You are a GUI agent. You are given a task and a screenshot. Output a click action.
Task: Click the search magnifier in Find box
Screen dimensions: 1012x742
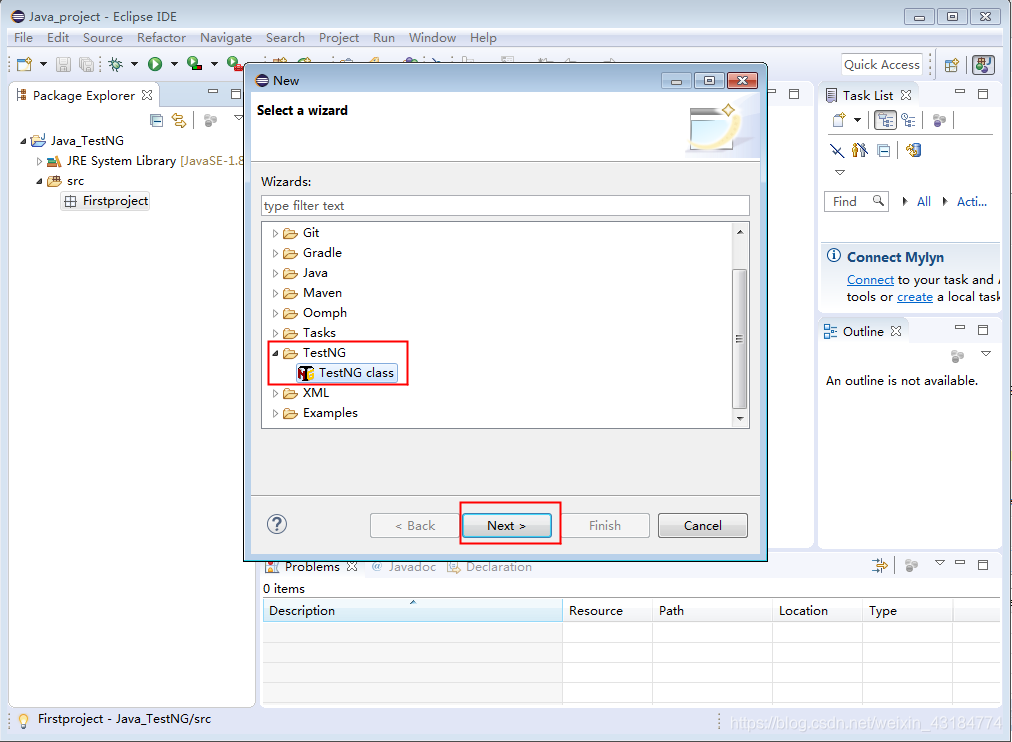878,201
